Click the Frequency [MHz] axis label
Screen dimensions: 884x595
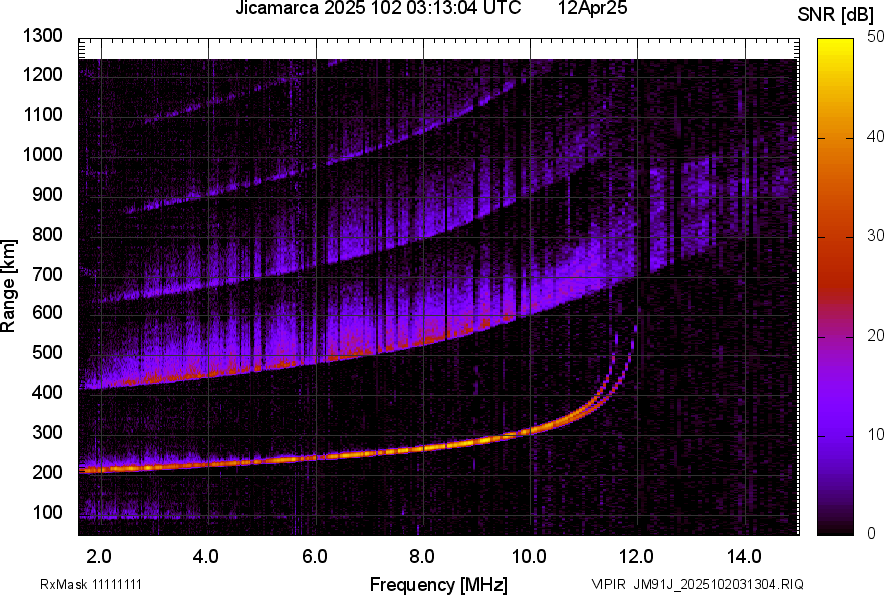(x=438, y=584)
